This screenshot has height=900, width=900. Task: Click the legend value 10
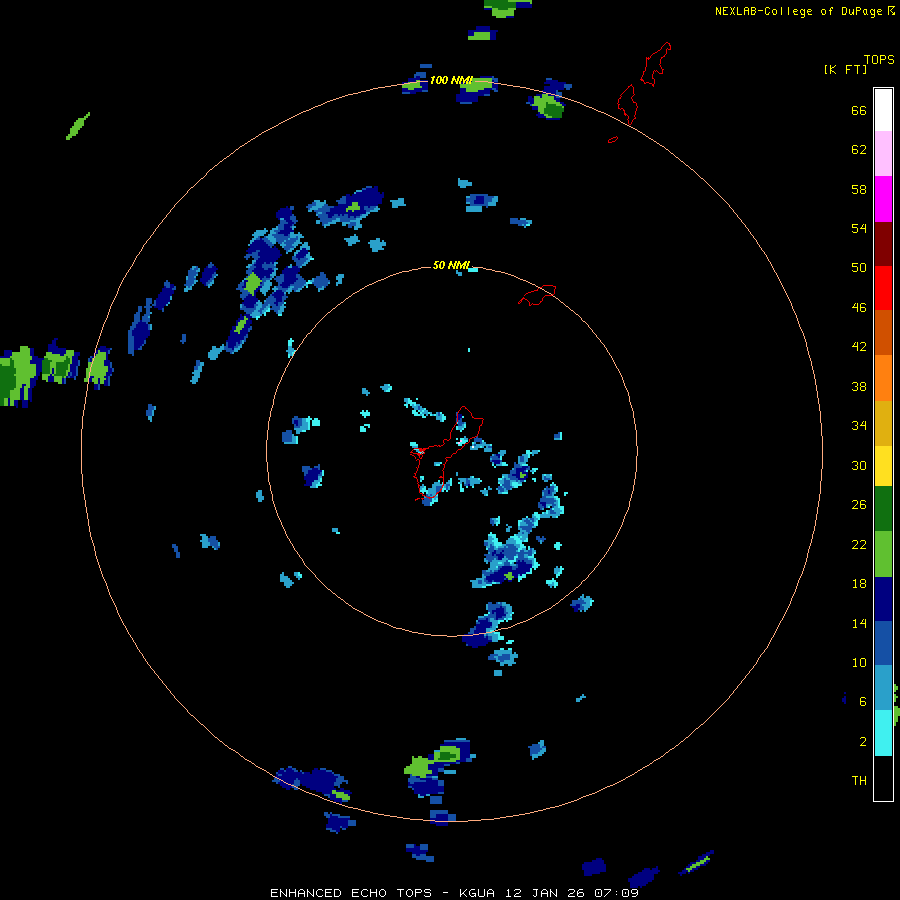[859, 662]
